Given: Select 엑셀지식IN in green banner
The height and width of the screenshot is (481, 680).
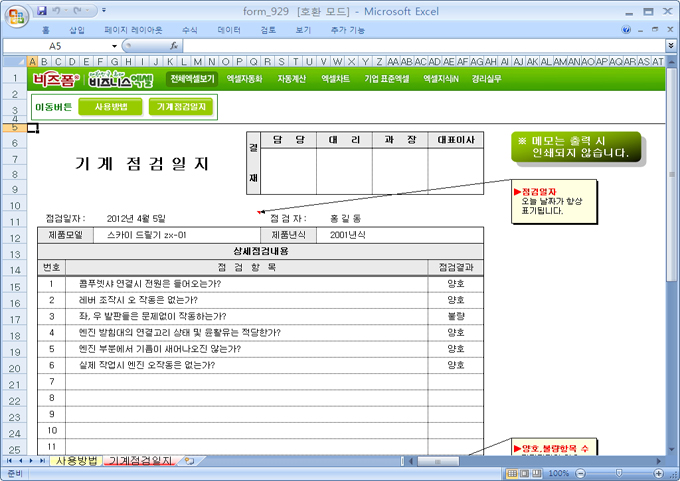Looking at the screenshot, I should 441,79.
